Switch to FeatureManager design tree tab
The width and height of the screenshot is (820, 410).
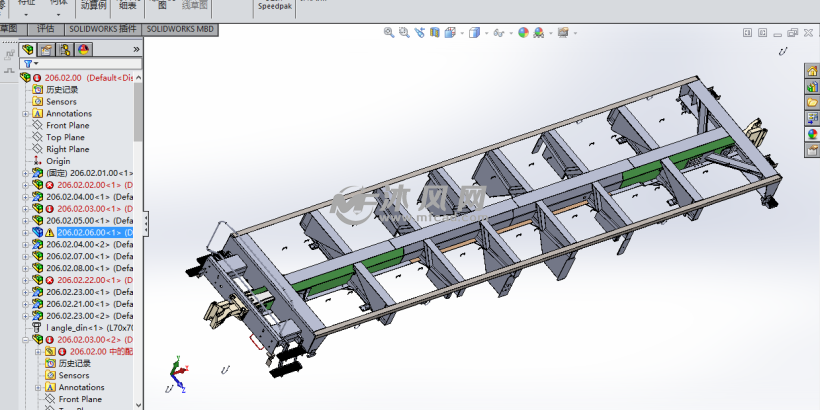click(x=28, y=50)
